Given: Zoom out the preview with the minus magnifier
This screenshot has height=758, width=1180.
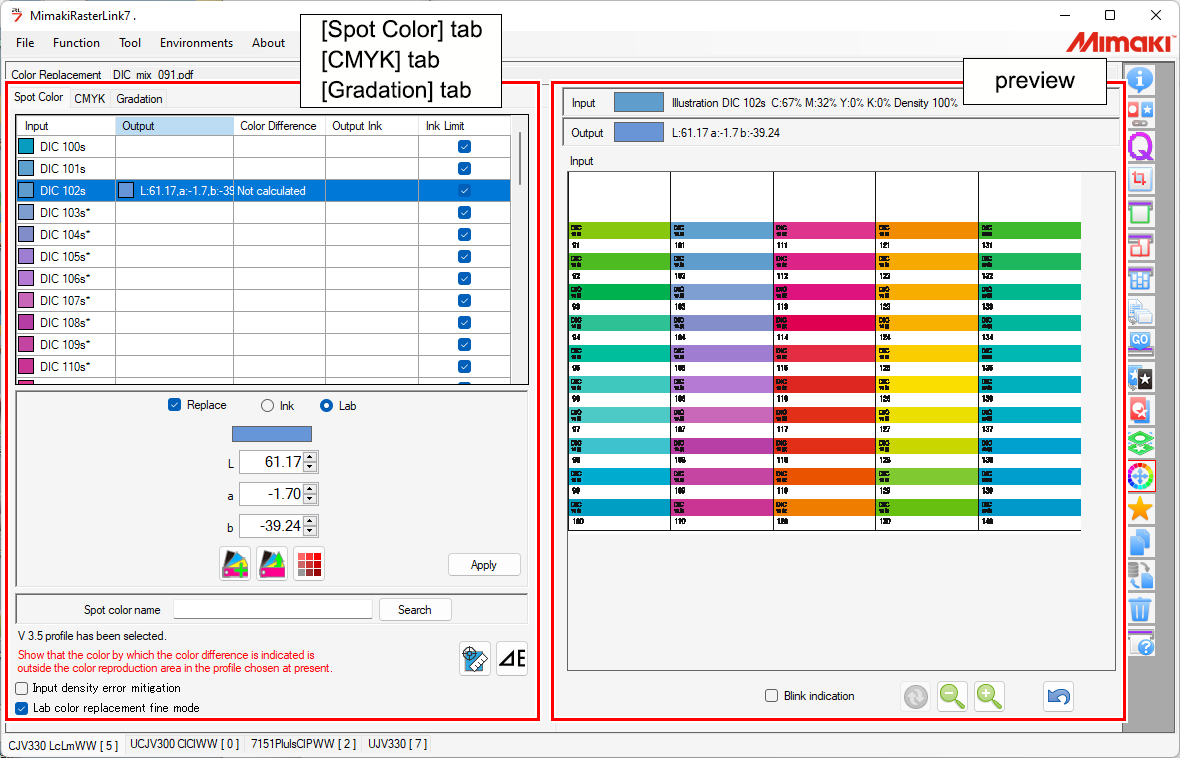Looking at the screenshot, I should coord(952,696).
